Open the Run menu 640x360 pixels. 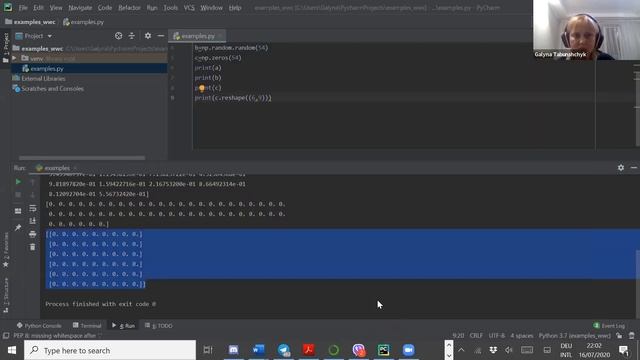[152, 8]
